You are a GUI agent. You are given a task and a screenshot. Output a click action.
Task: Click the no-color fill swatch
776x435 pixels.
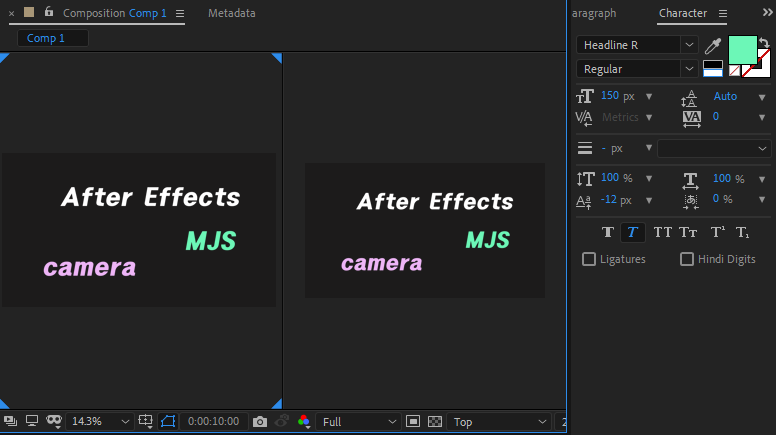(734, 71)
